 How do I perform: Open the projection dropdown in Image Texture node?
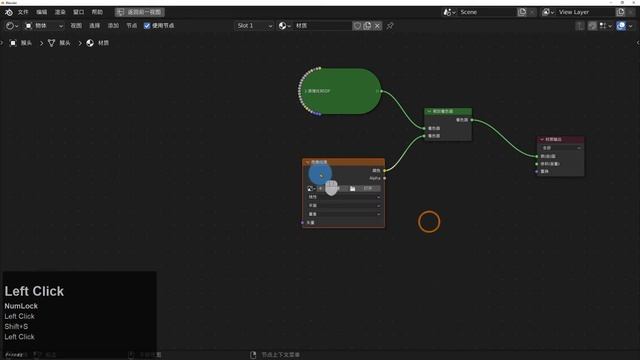tap(344, 206)
